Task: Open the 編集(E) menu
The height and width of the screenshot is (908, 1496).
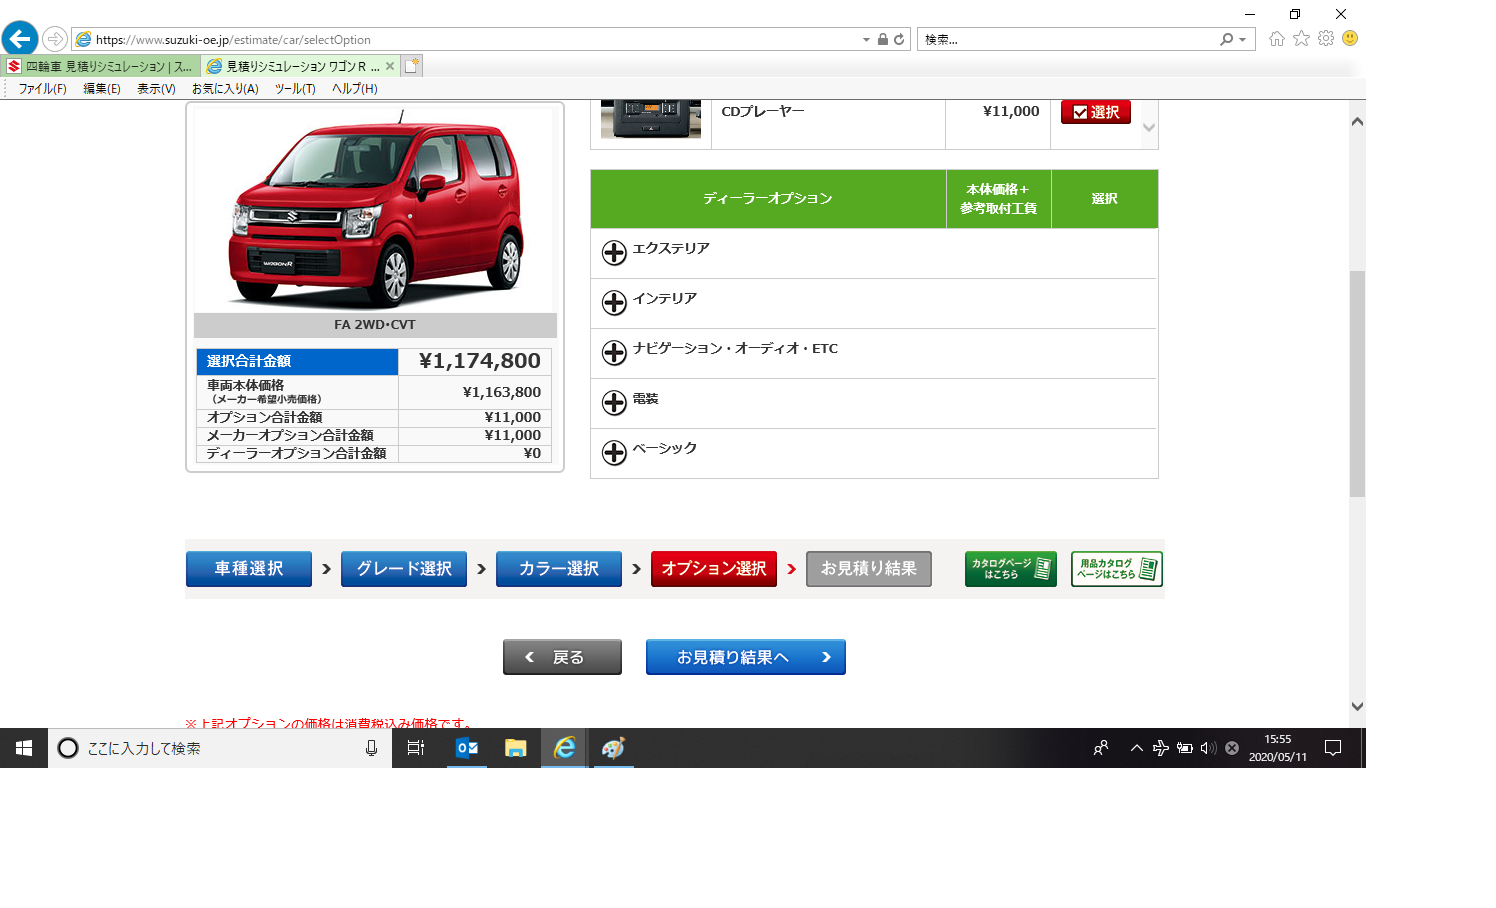Action: 102,89
